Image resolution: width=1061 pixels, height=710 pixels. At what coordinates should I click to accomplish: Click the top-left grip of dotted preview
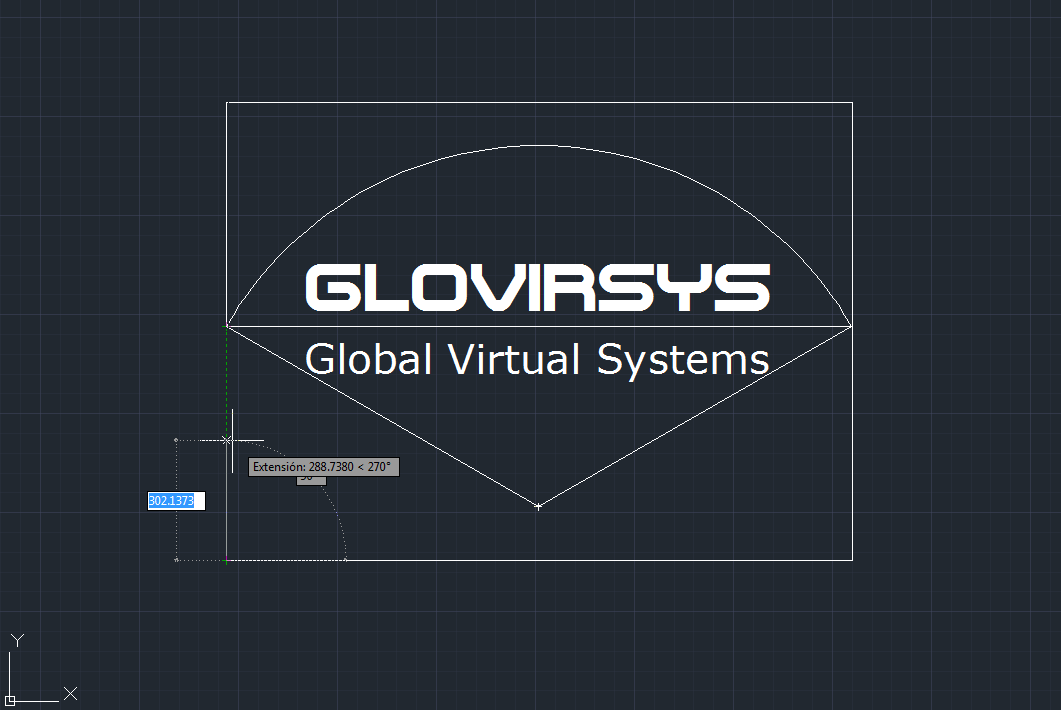click(x=176, y=439)
